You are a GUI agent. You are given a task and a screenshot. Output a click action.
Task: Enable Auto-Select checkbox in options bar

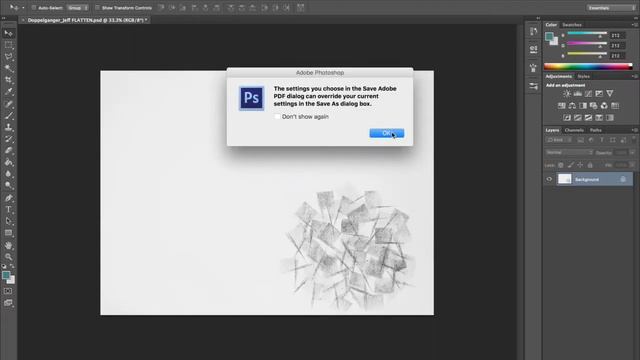pyautogui.click(x=34, y=8)
